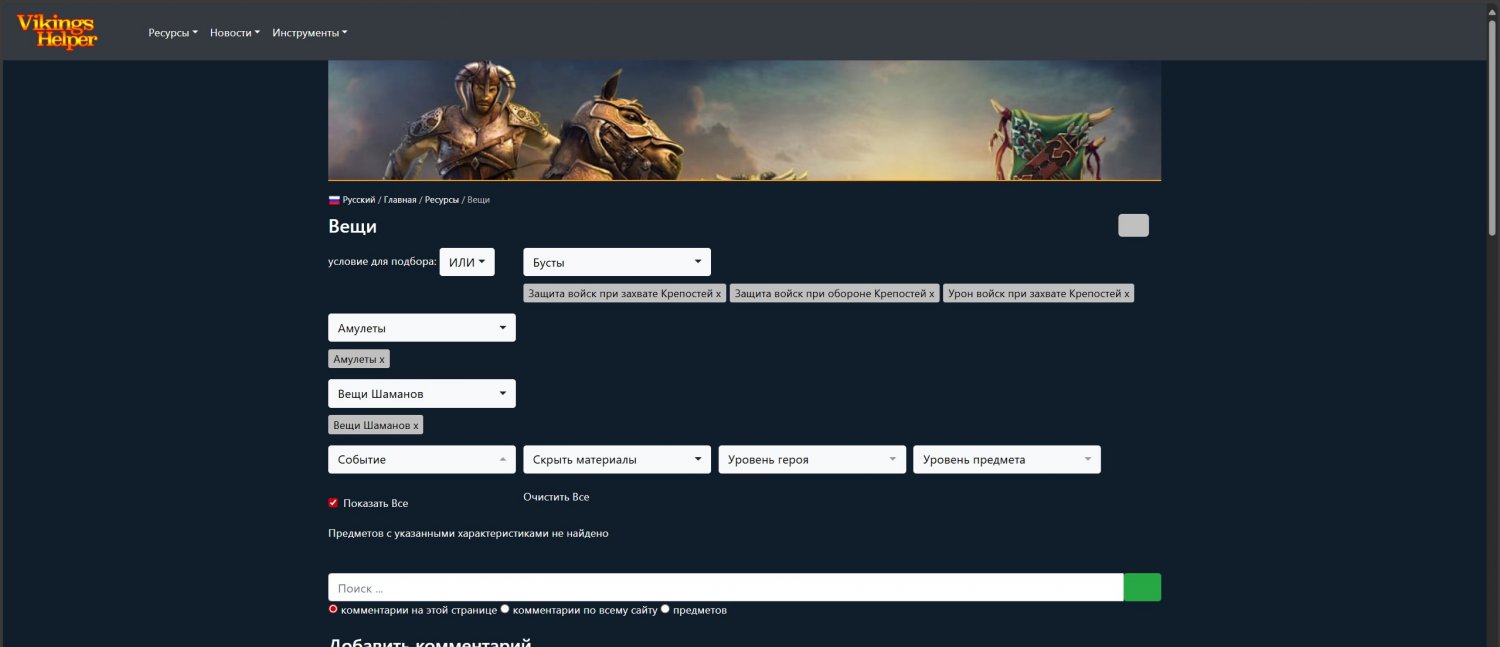The height and width of the screenshot is (647, 1500).
Task: Click the header banner image with the warrior
Action: 744,120
